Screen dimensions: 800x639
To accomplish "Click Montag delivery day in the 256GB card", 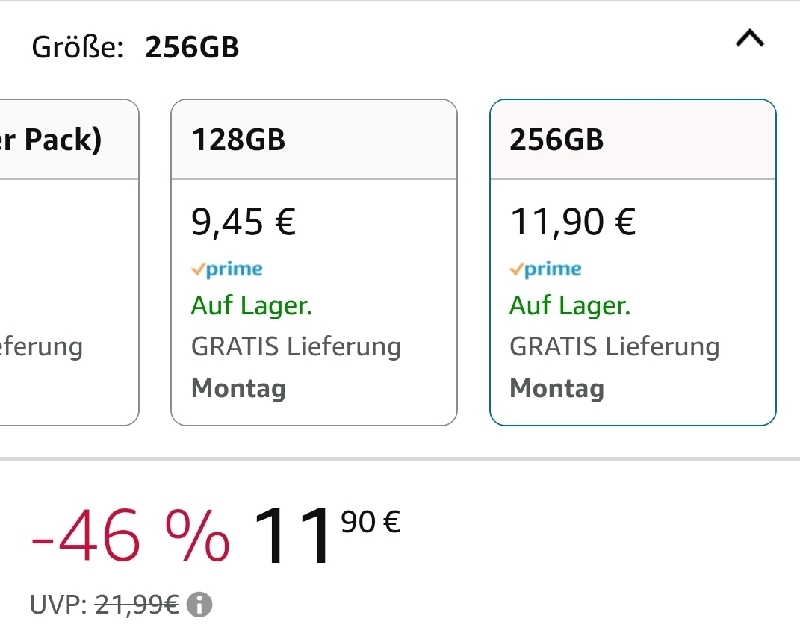I will (x=557, y=388).
